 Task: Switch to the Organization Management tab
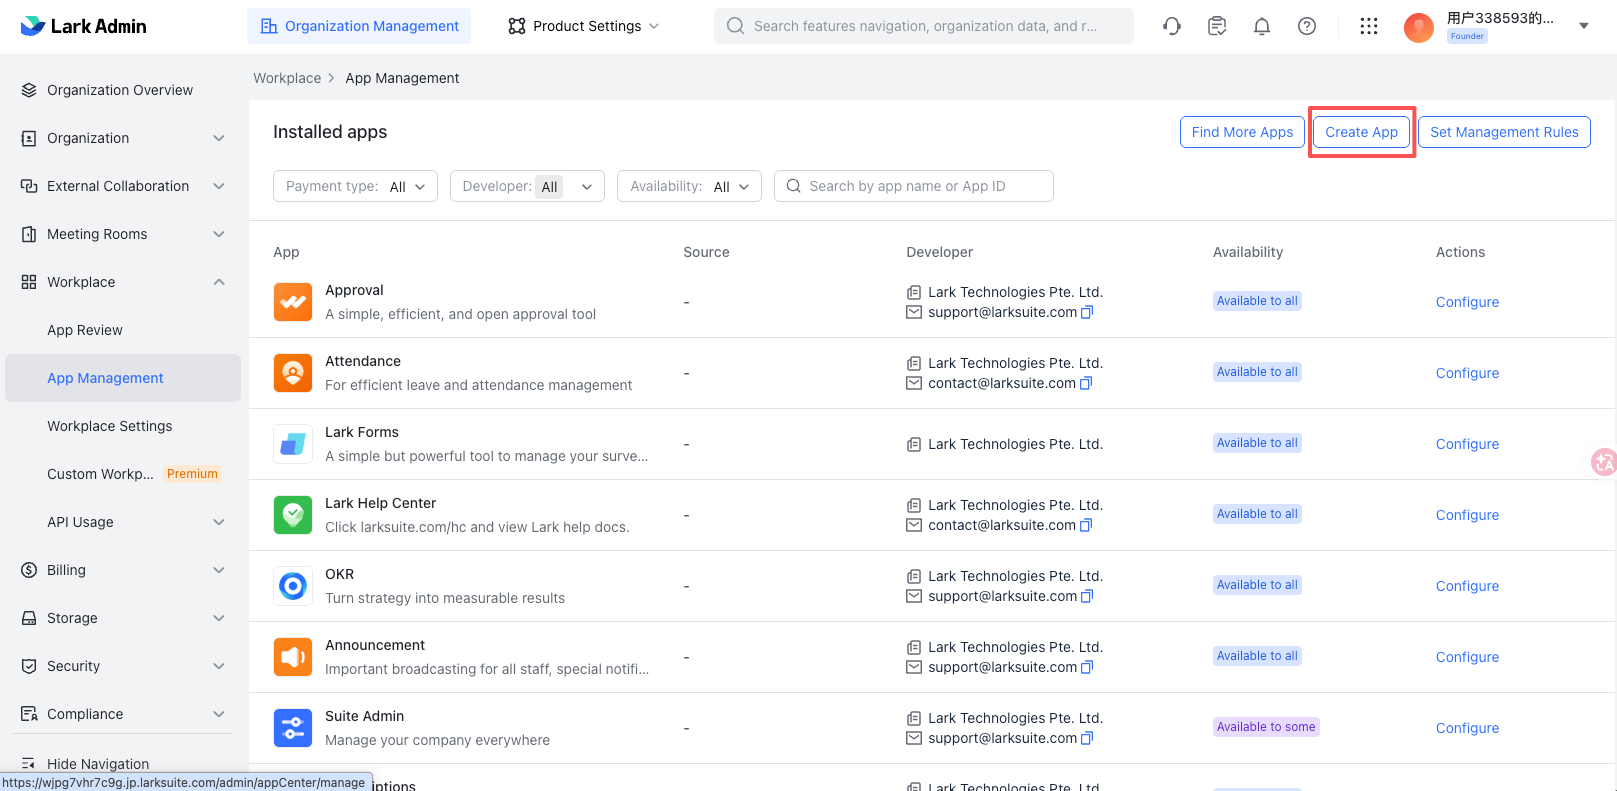point(359,26)
